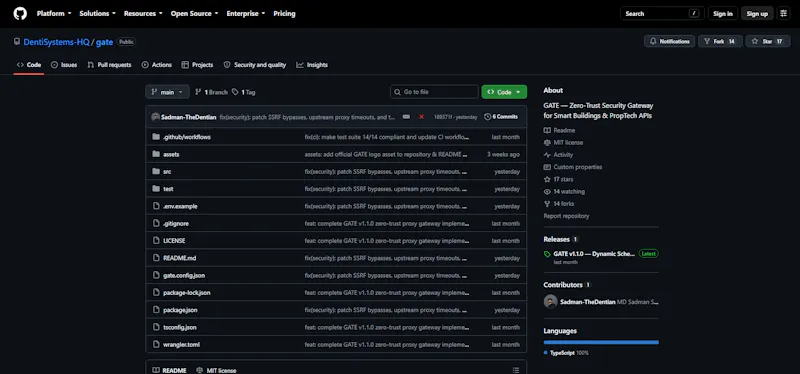Open the Open Source dropdown menu
Viewport: 800px width, 374px height.
click(x=194, y=14)
